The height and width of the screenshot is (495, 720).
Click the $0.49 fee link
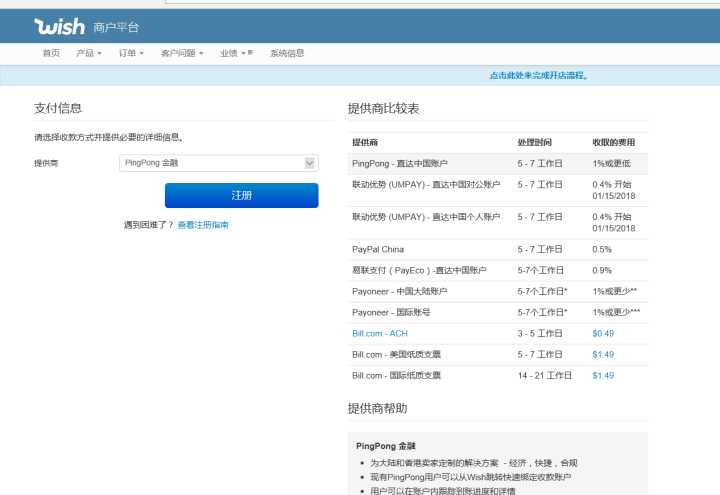pyautogui.click(x=603, y=333)
